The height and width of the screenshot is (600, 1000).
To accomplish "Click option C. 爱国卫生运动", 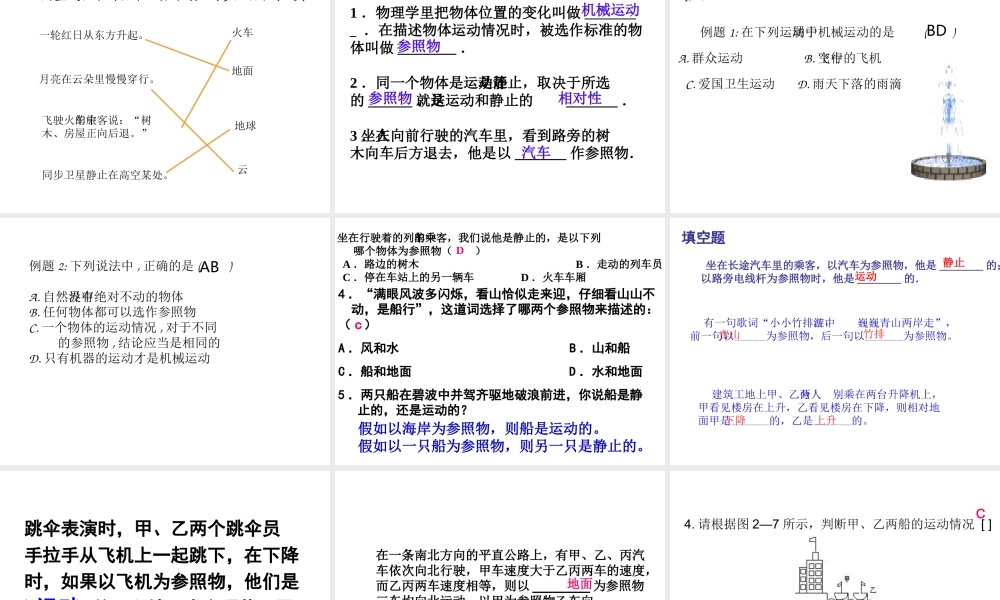I will (730, 84).
